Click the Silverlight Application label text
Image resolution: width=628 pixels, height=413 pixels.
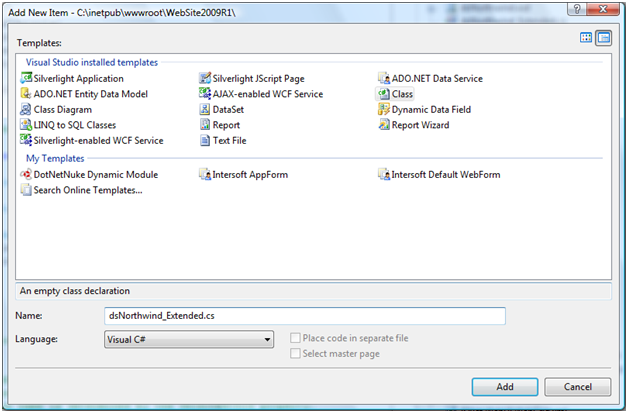pos(78,79)
